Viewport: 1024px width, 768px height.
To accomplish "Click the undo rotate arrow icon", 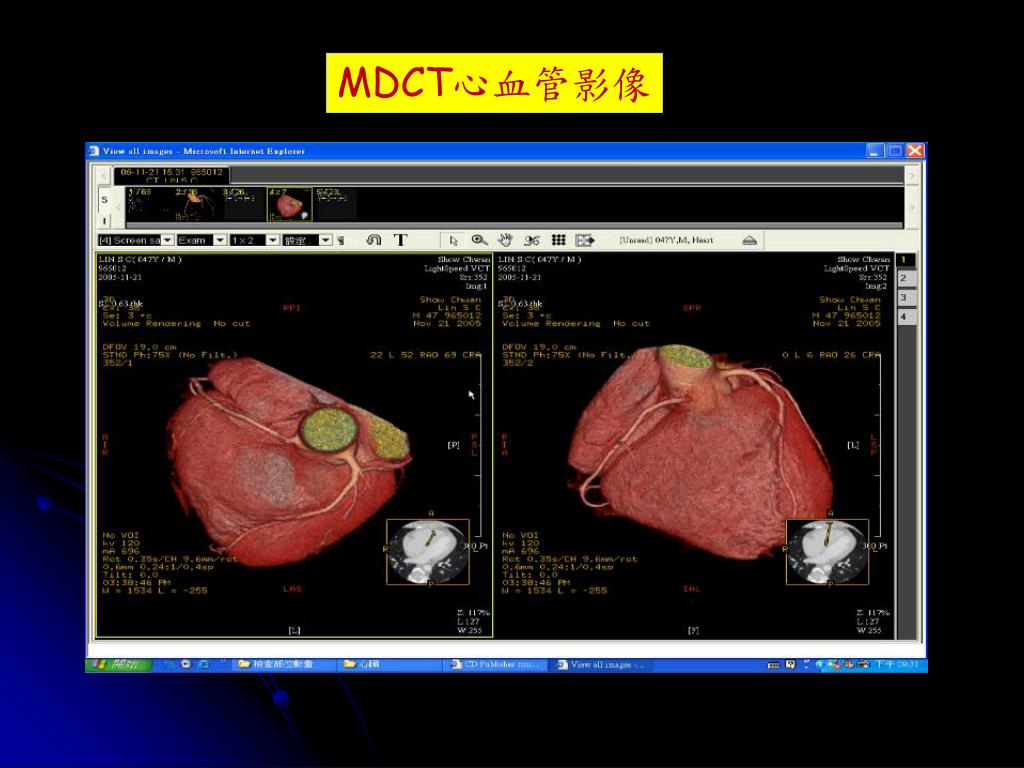I will (373, 240).
